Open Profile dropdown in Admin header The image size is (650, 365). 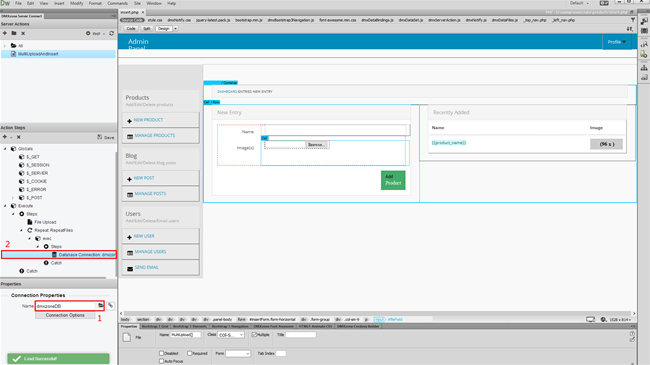pyautogui.click(x=617, y=42)
